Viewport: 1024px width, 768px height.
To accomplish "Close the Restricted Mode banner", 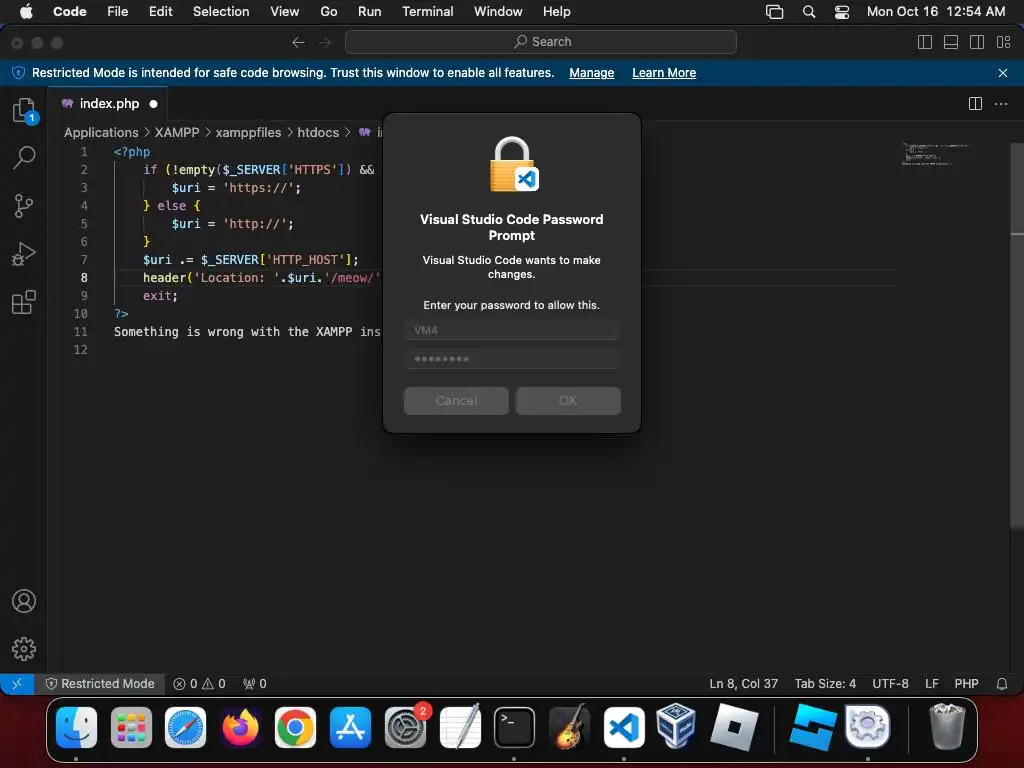I will (1003, 73).
